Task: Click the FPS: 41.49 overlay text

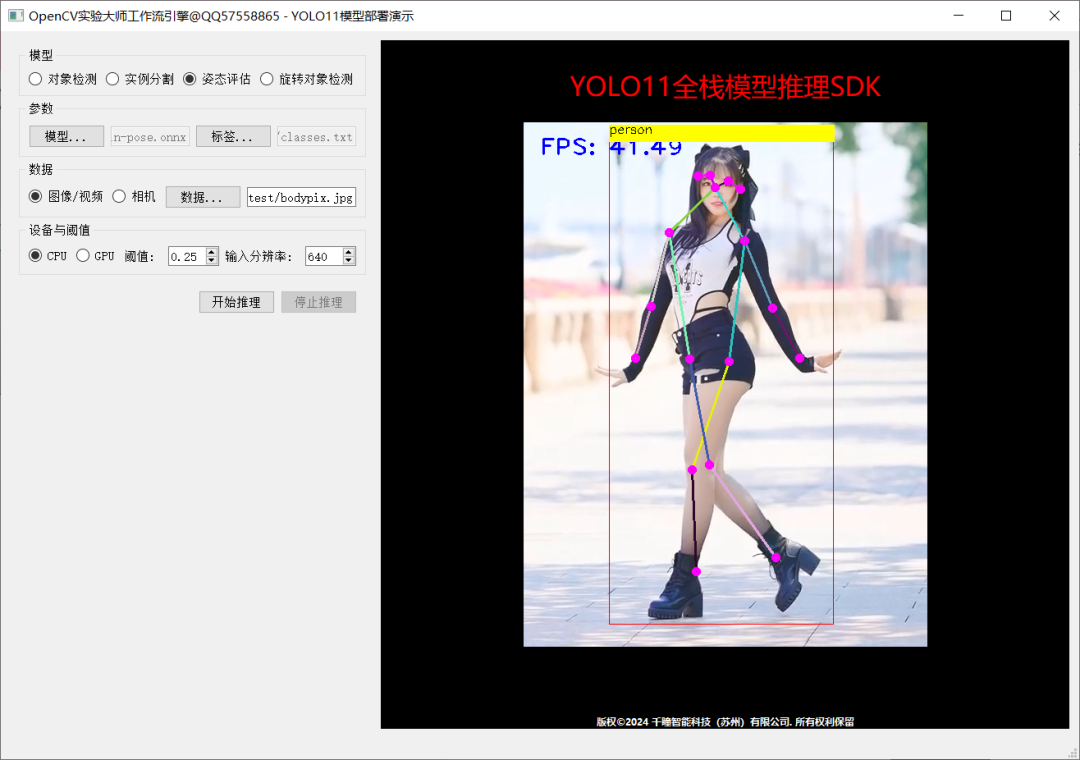Action: 611,147
